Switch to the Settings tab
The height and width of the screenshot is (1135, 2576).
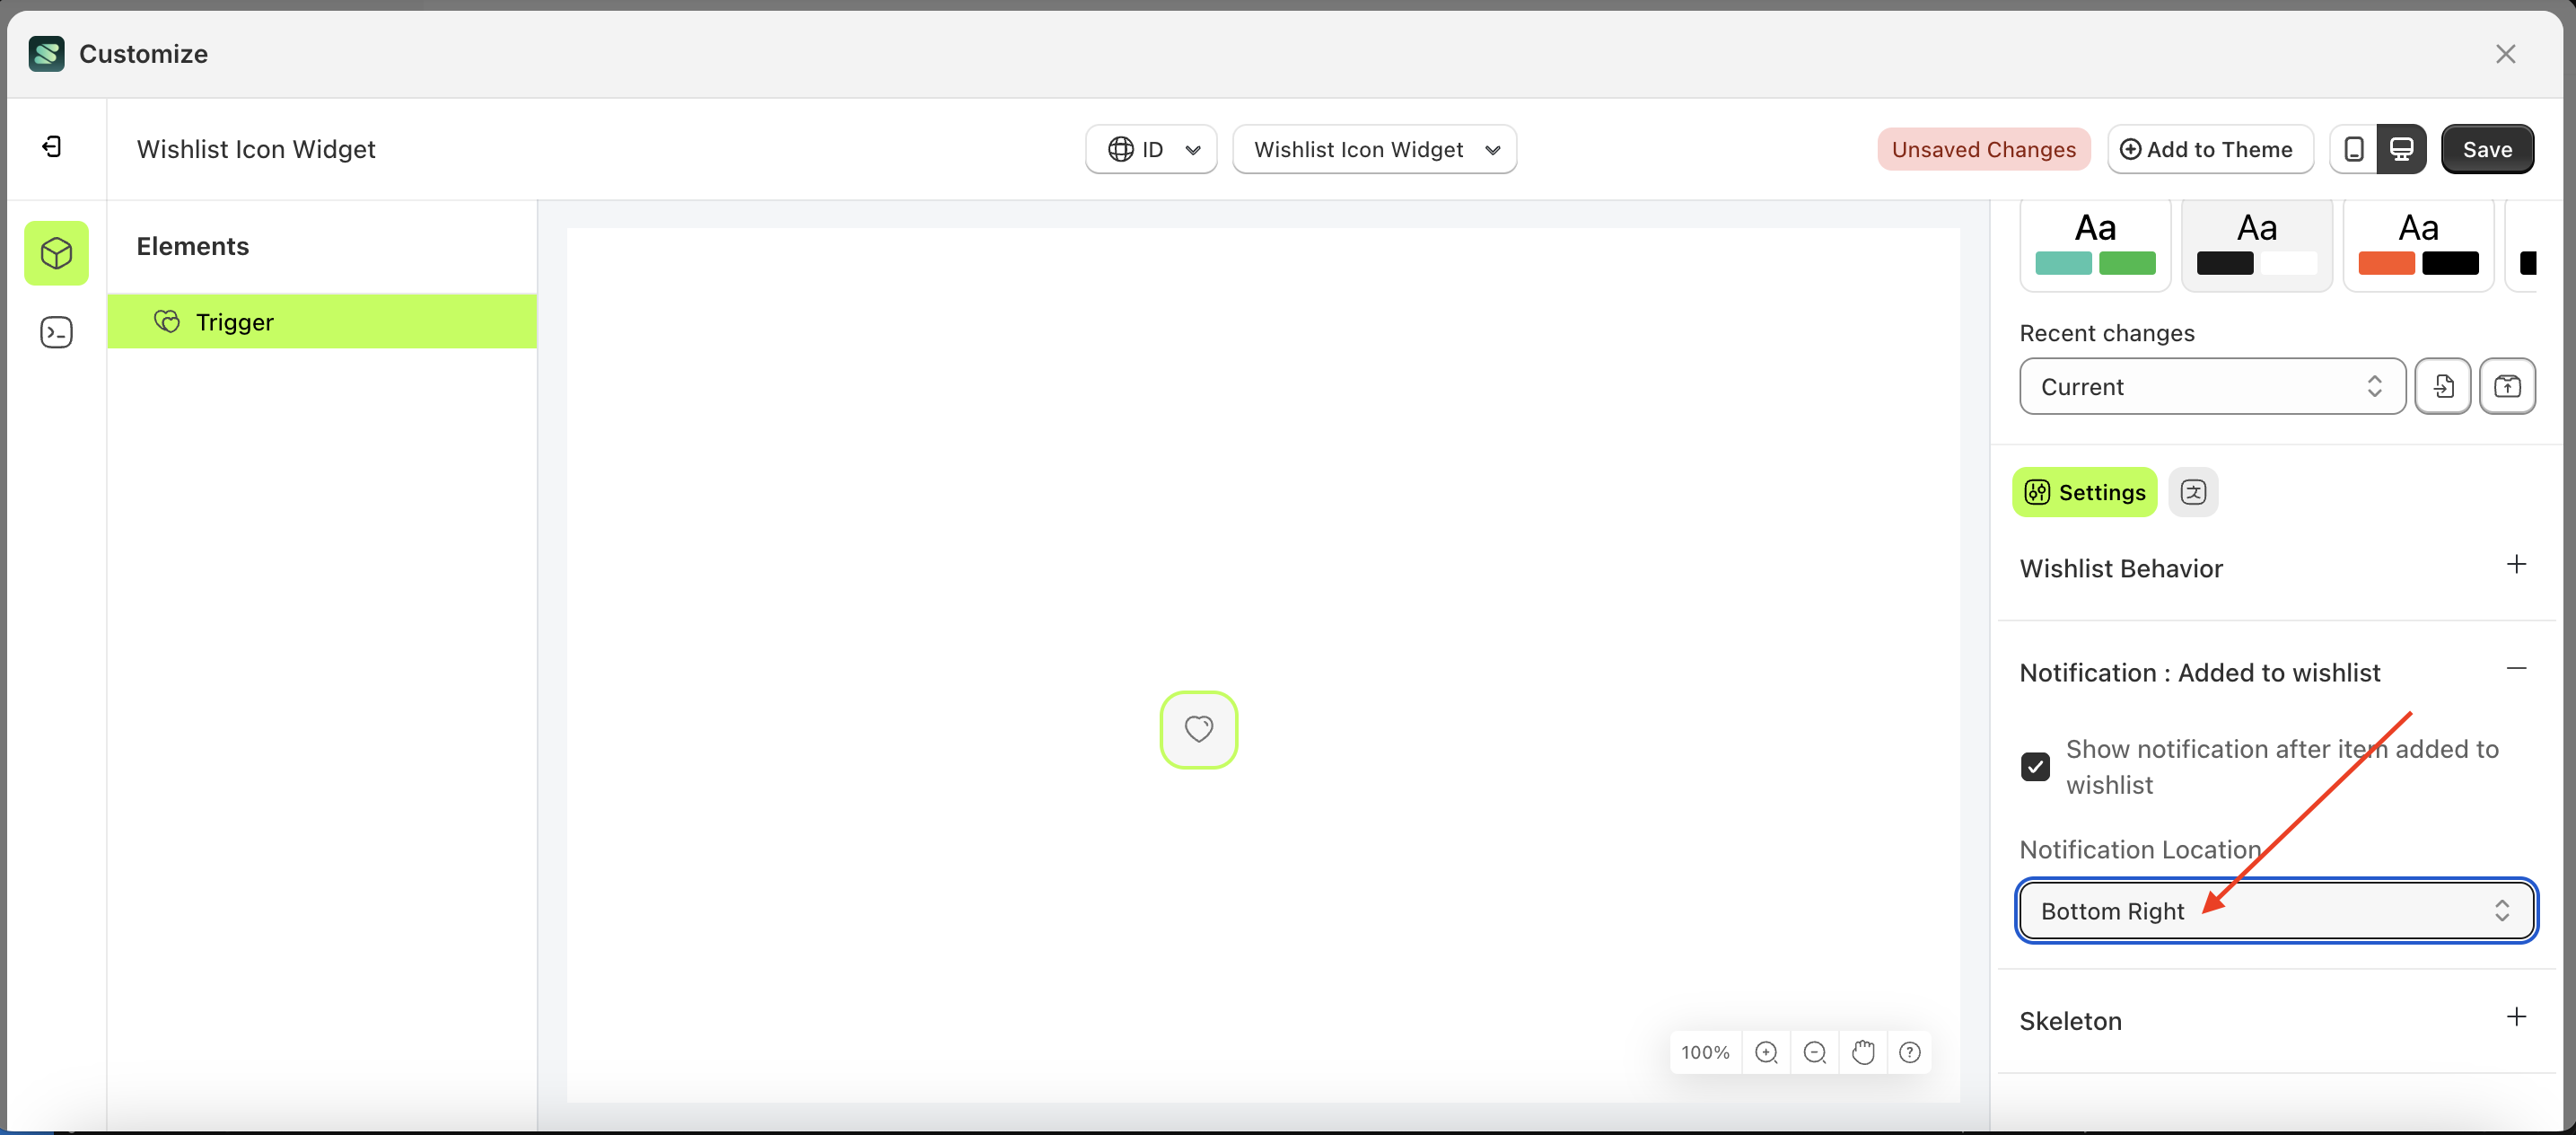pos(2083,492)
